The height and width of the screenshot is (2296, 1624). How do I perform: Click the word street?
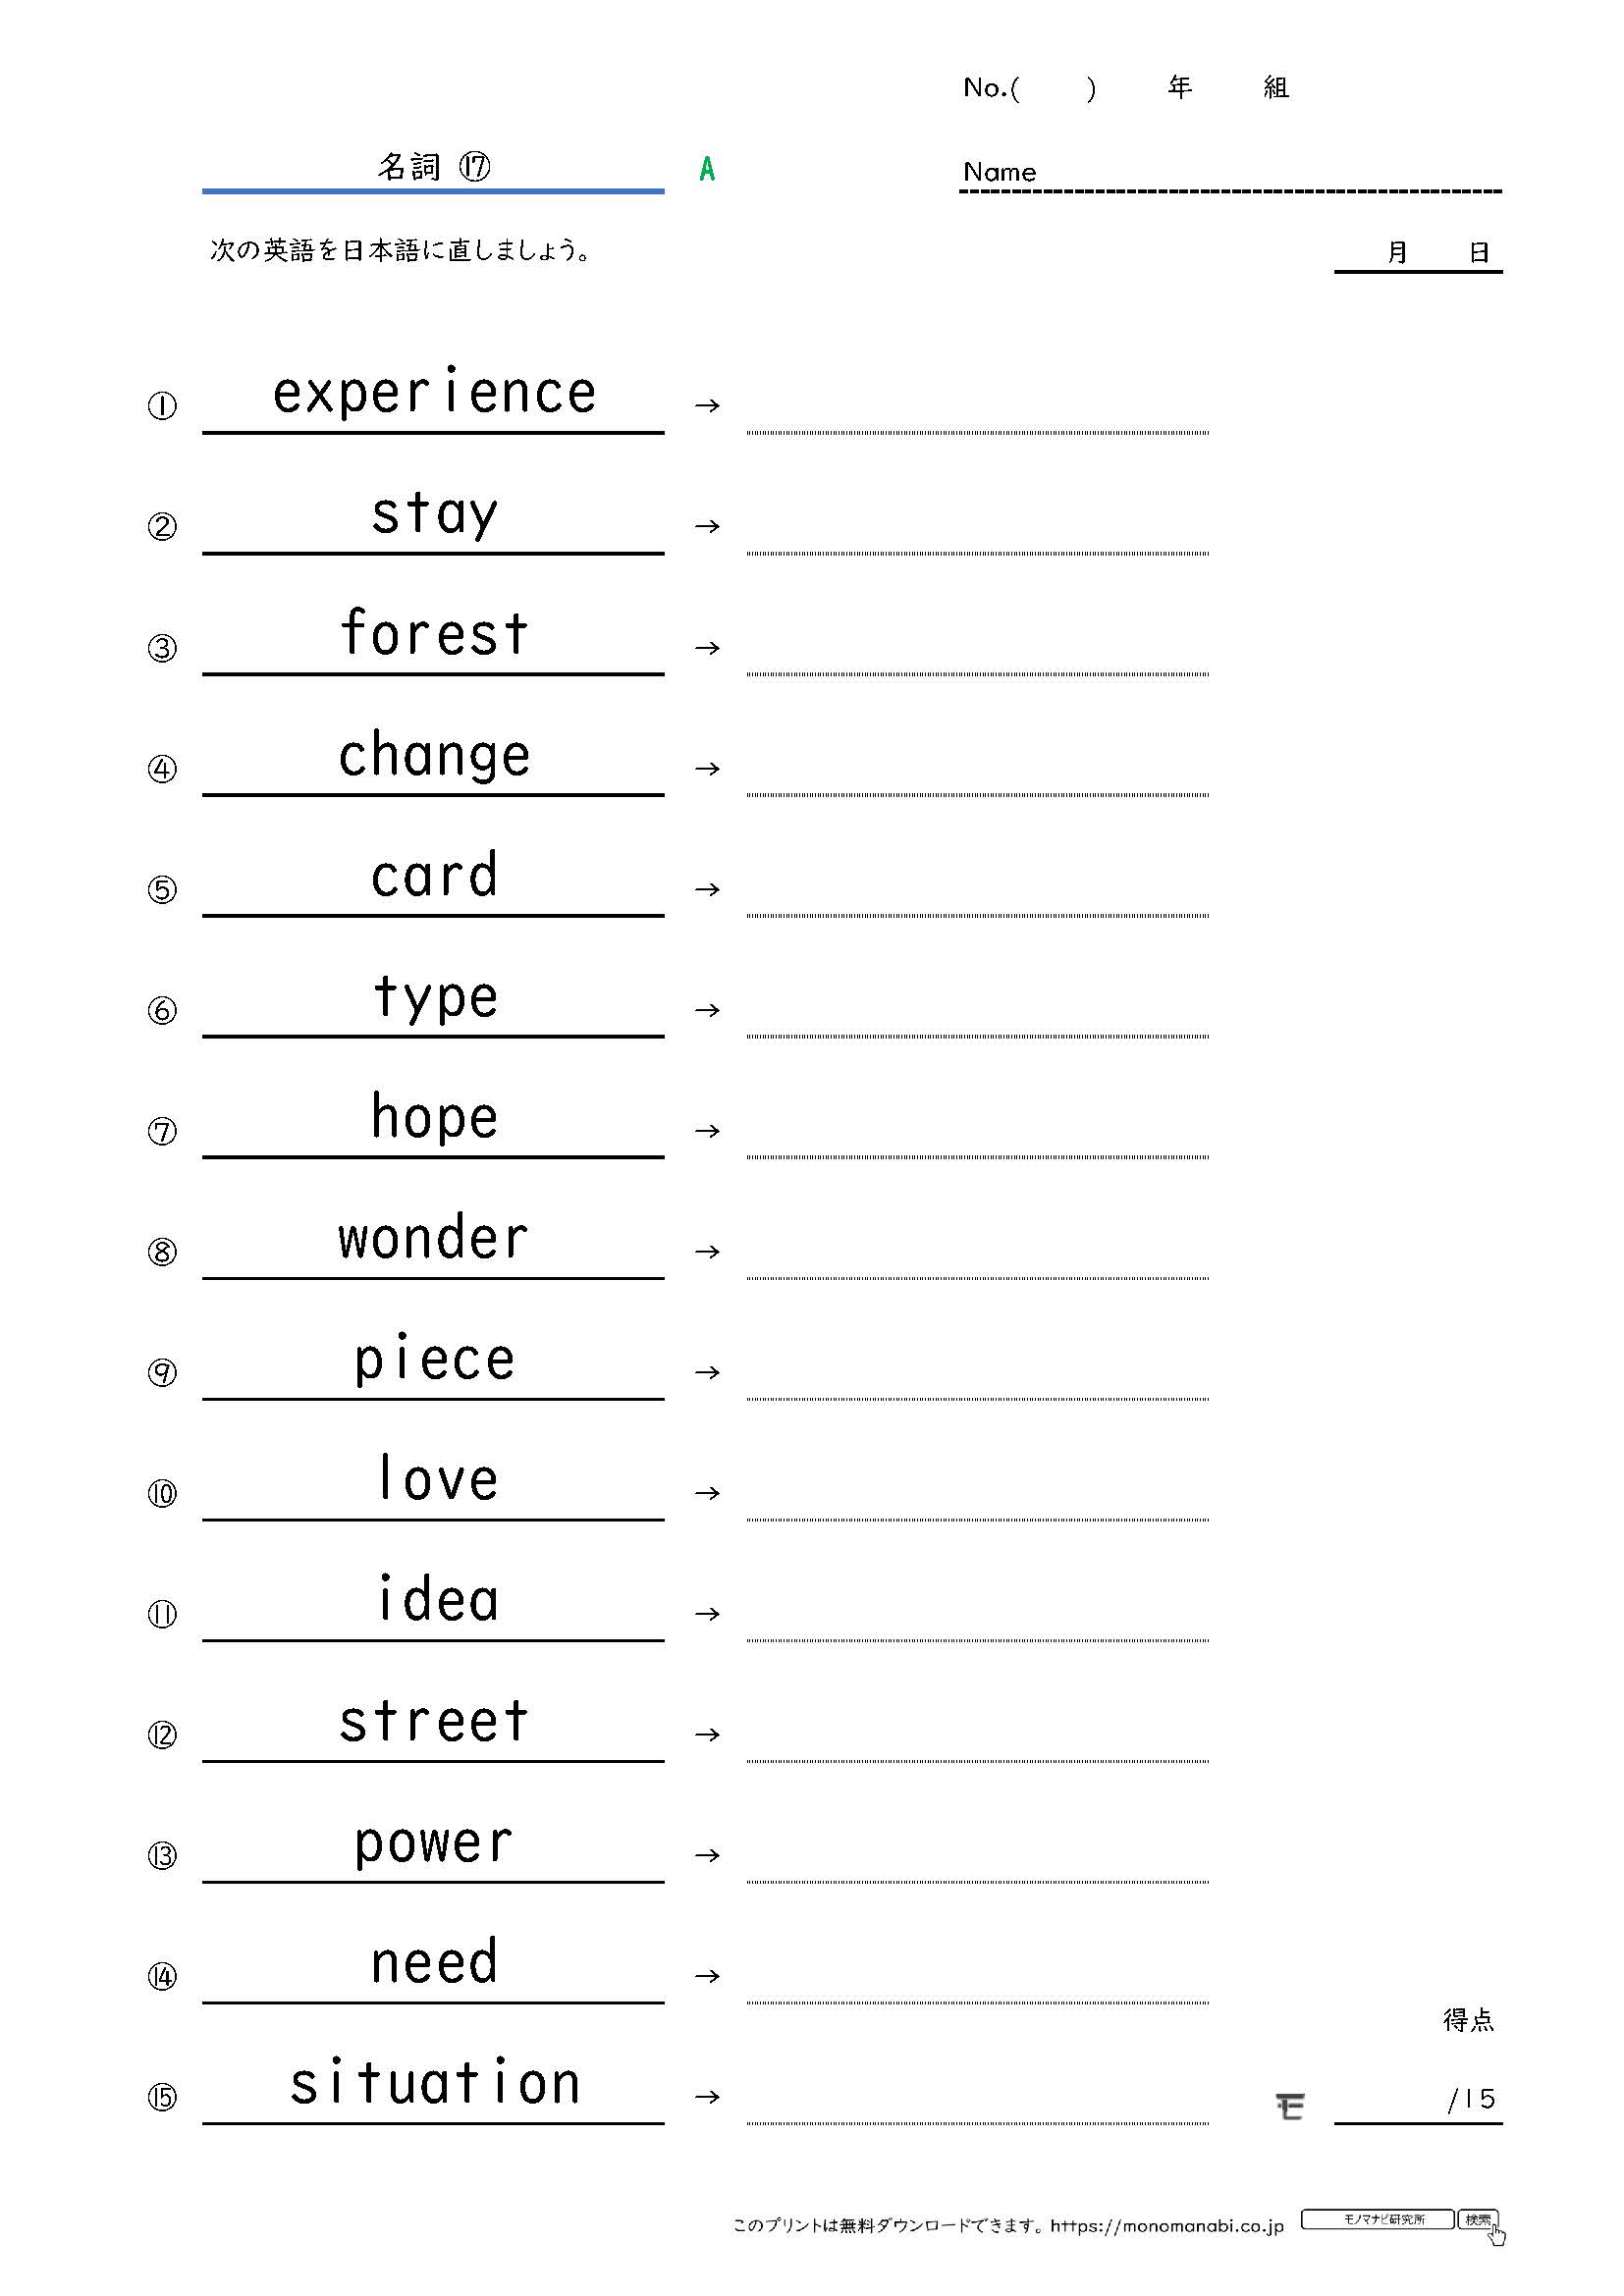pyautogui.click(x=434, y=1721)
